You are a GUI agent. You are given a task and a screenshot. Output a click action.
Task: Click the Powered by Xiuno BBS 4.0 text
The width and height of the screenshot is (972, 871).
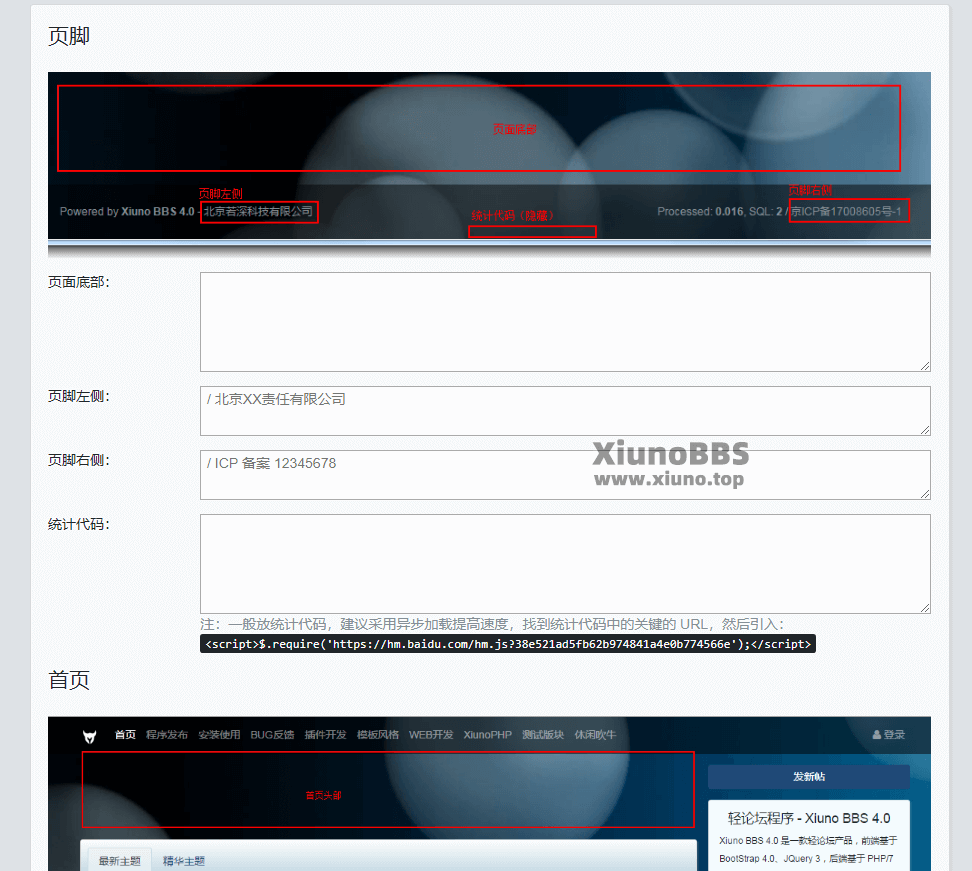127,211
